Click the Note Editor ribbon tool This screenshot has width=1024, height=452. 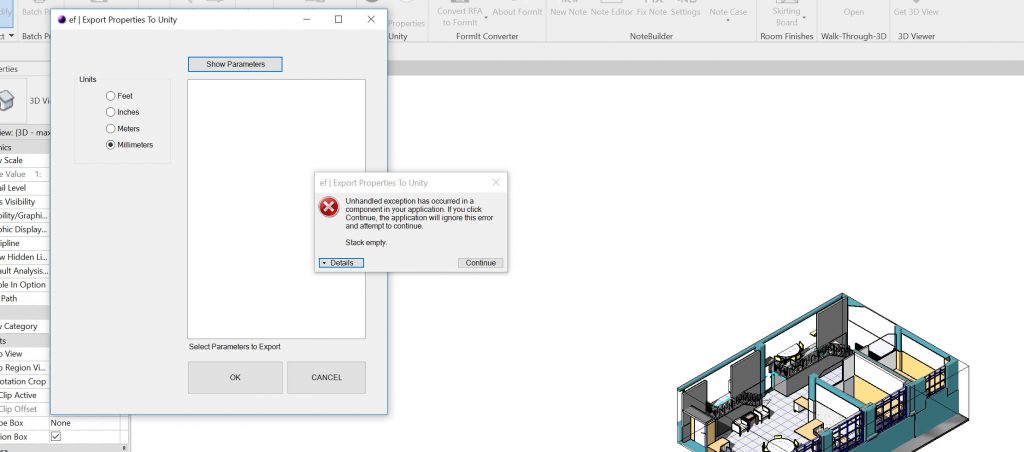click(x=612, y=12)
